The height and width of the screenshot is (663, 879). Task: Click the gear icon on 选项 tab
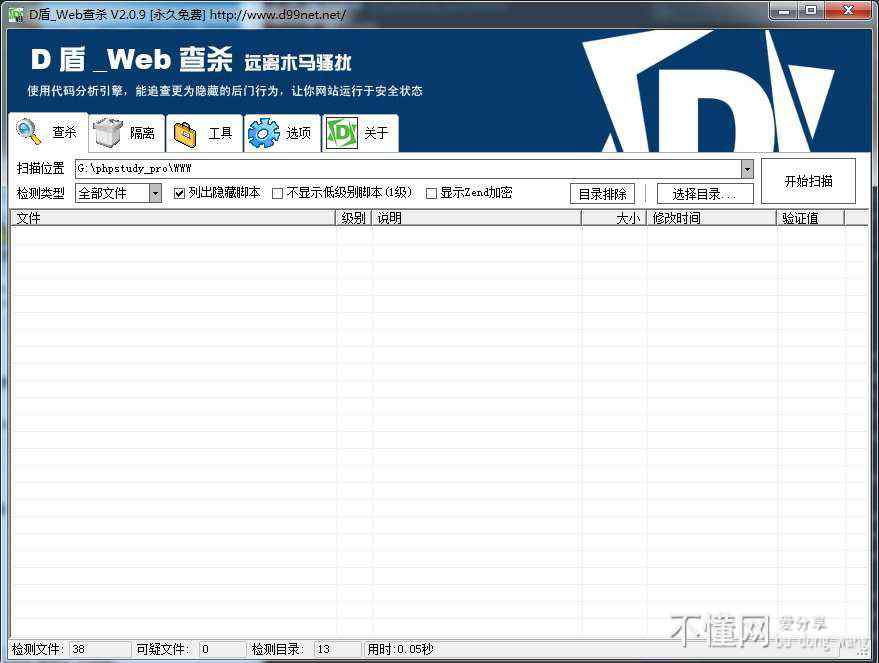tap(263, 133)
